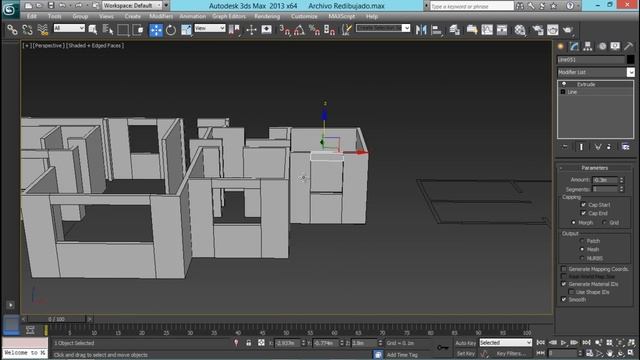Select the Mesh output radio button

click(582, 249)
